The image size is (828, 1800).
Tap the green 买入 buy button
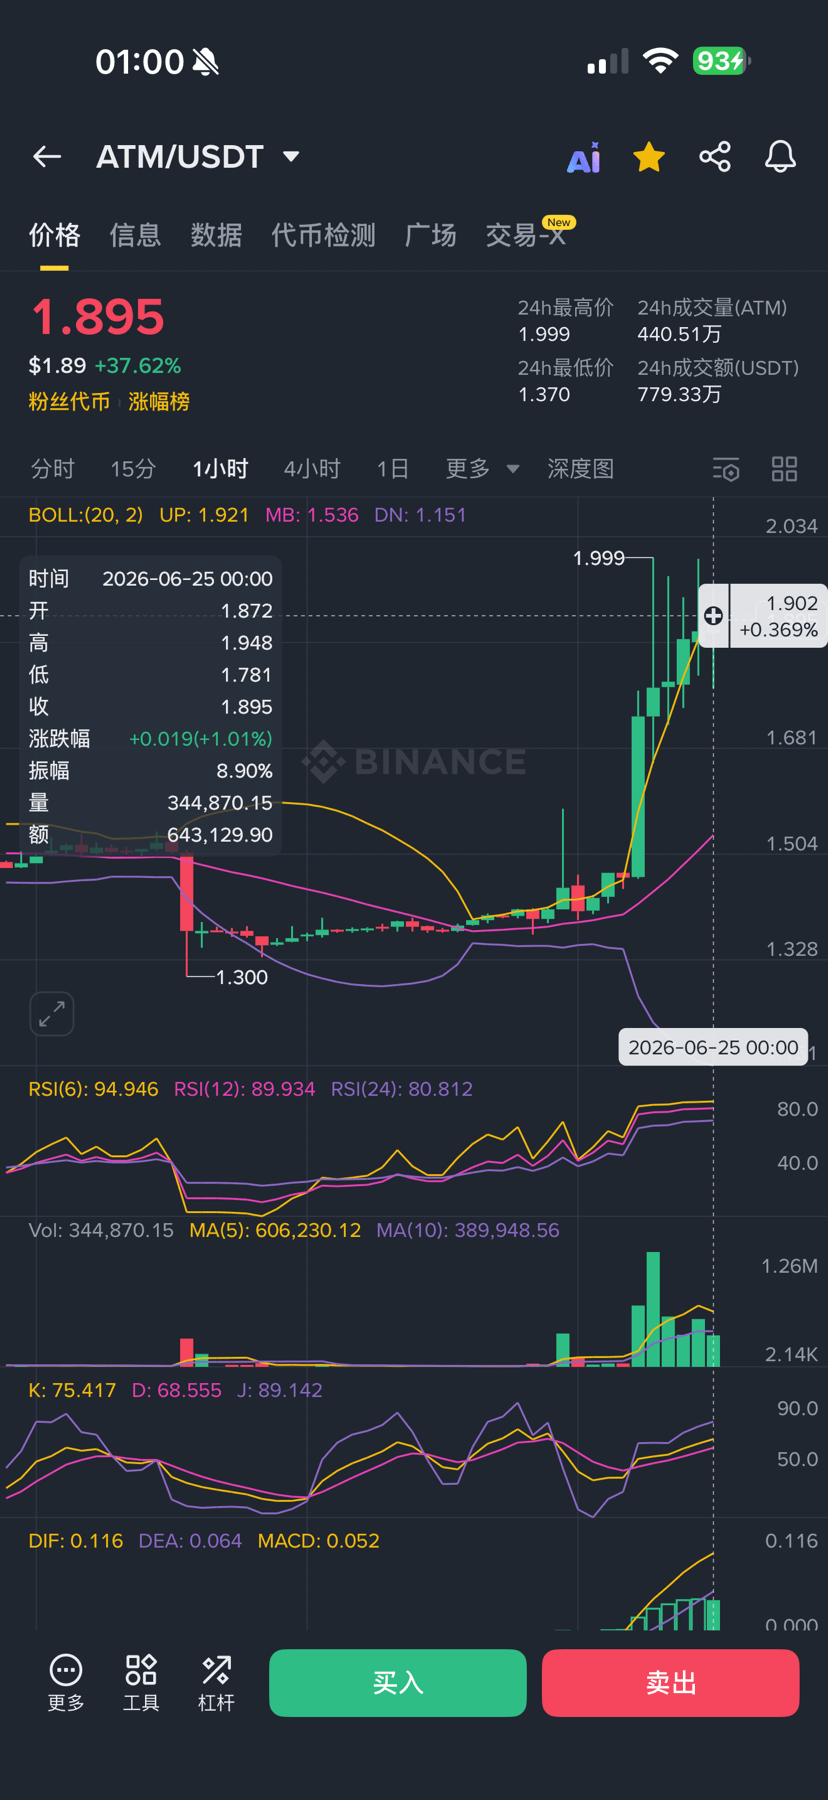[398, 1683]
